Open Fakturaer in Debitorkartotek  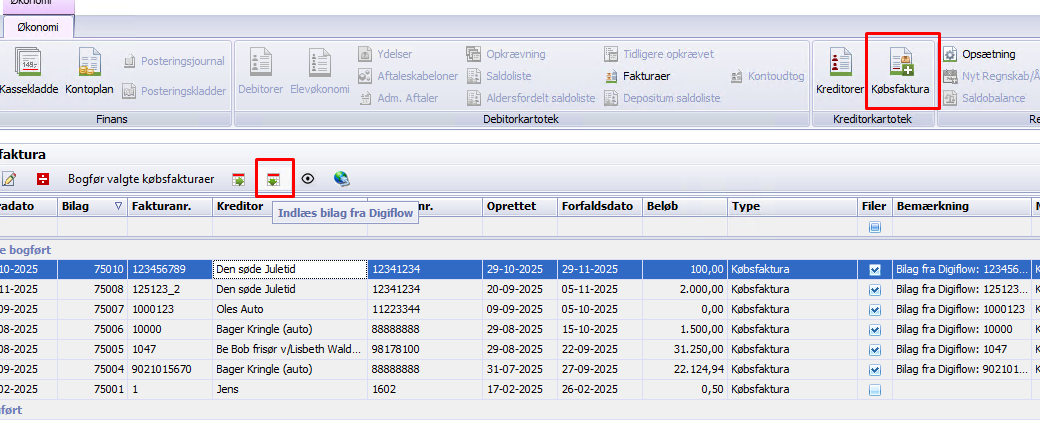[637, 76]
